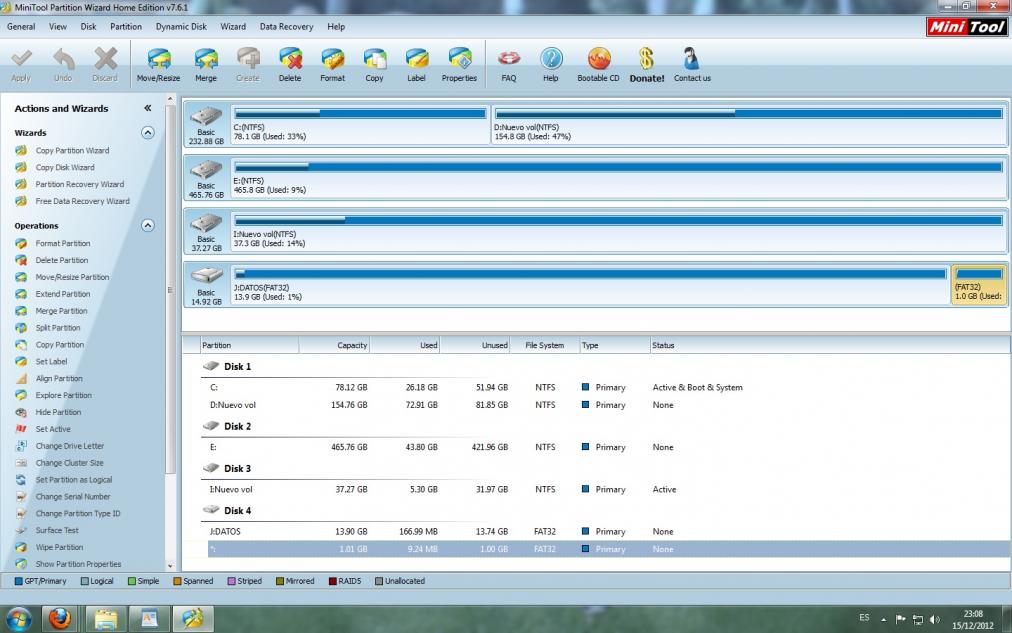Open the FAQ lifebuoy icon
The height and width of the screenshot is (633, 1012).
[x=509, y=59]
